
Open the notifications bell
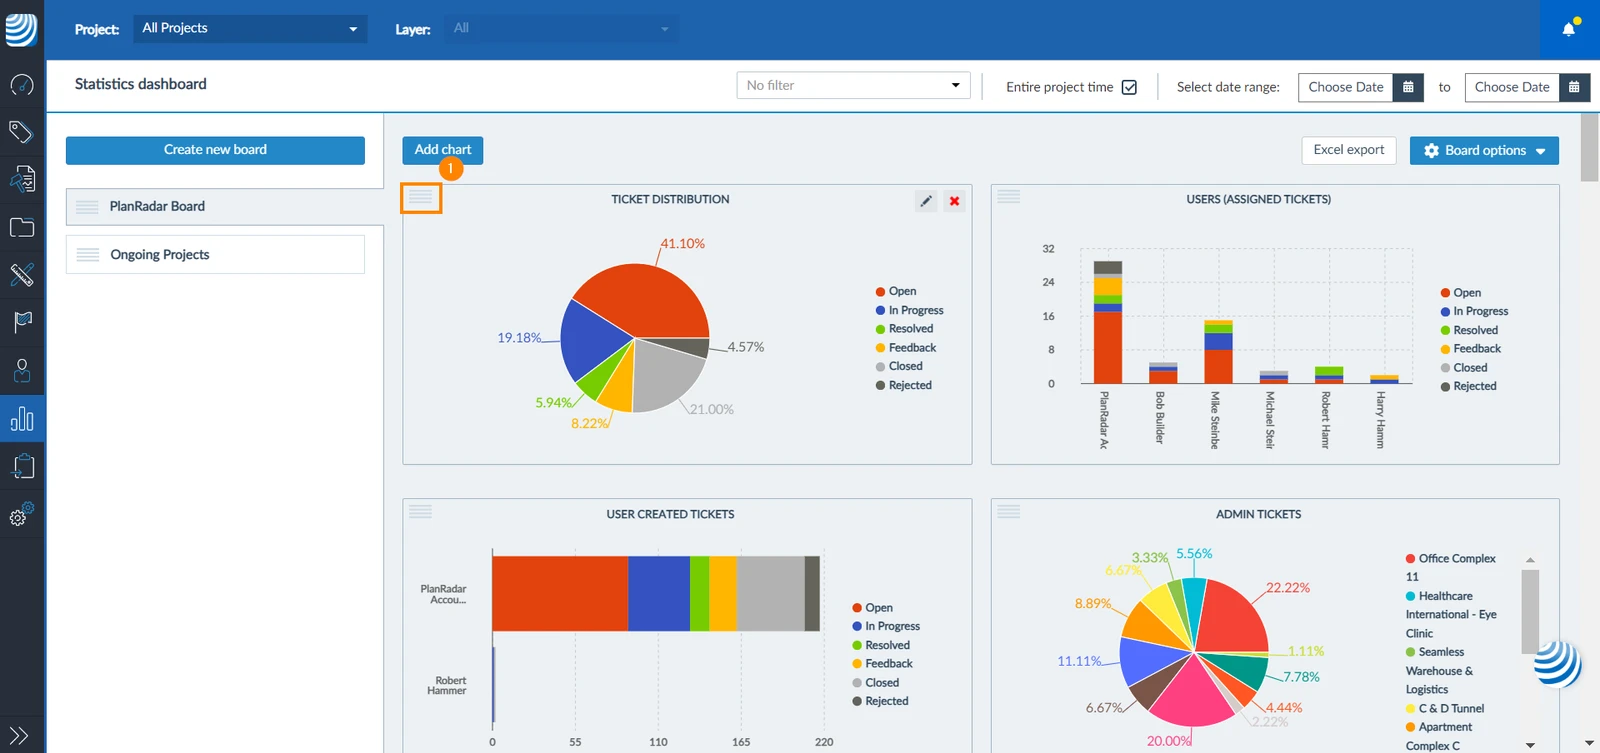click(1569, 28)
